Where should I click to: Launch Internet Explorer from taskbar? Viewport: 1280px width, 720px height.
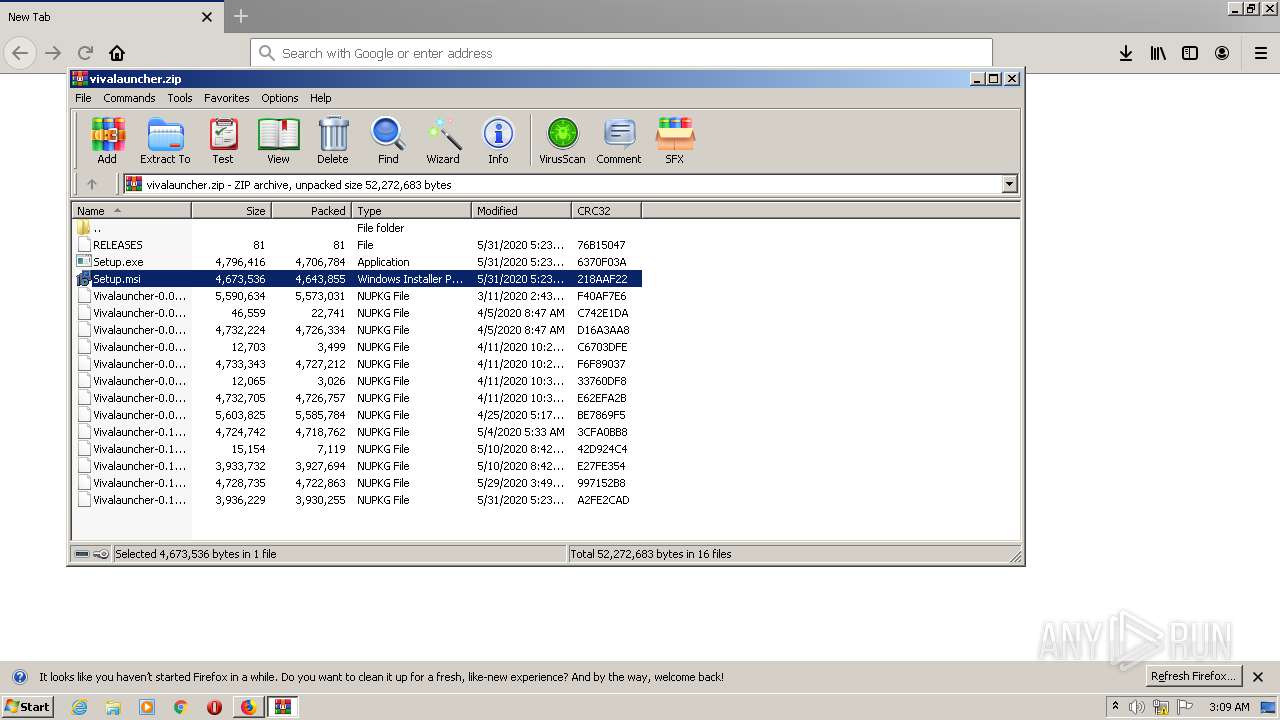(x=79, y=707)
